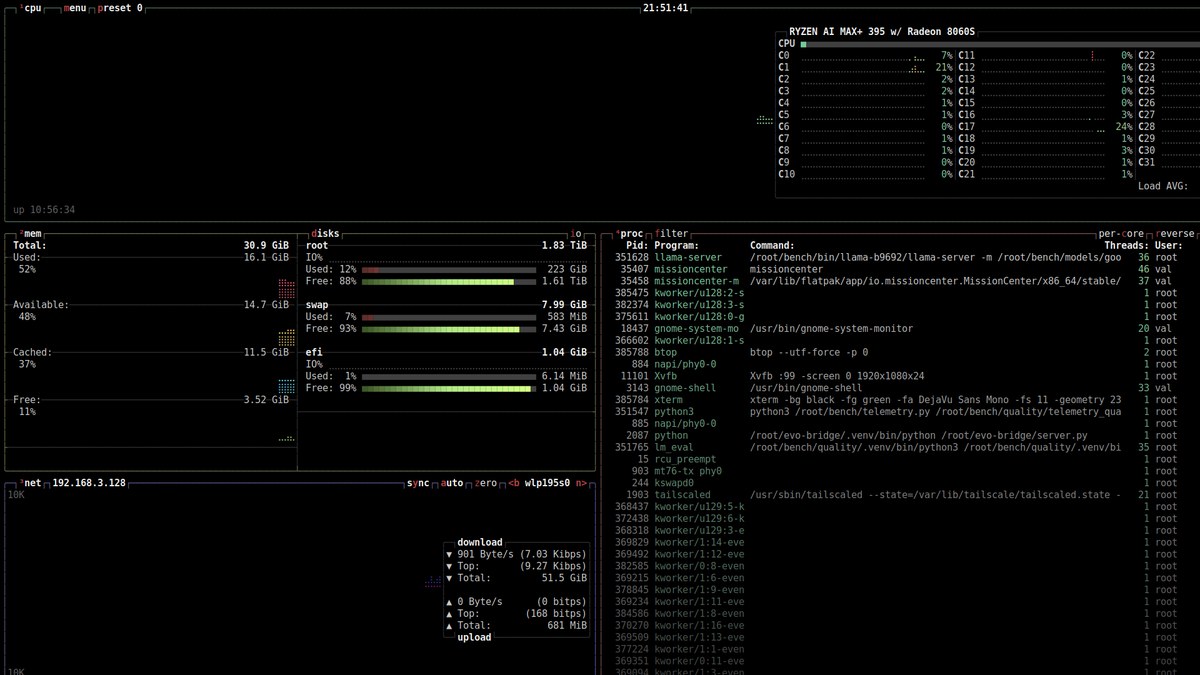Select the kworker/u128:2-s process row
The image size is (1200, 675).
tap(899, 293)
